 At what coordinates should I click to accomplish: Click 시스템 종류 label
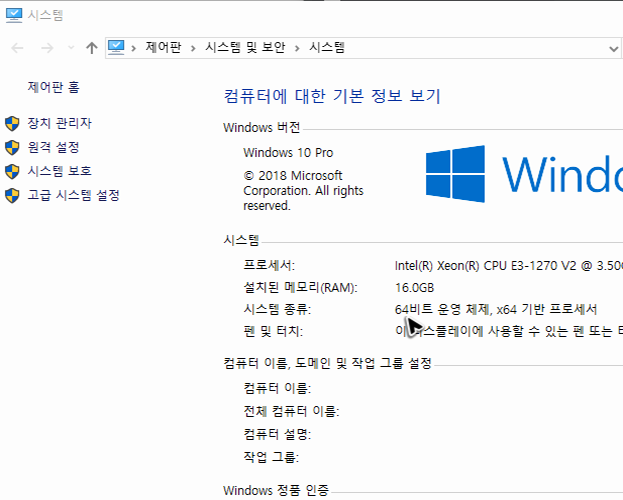(277, 309)
